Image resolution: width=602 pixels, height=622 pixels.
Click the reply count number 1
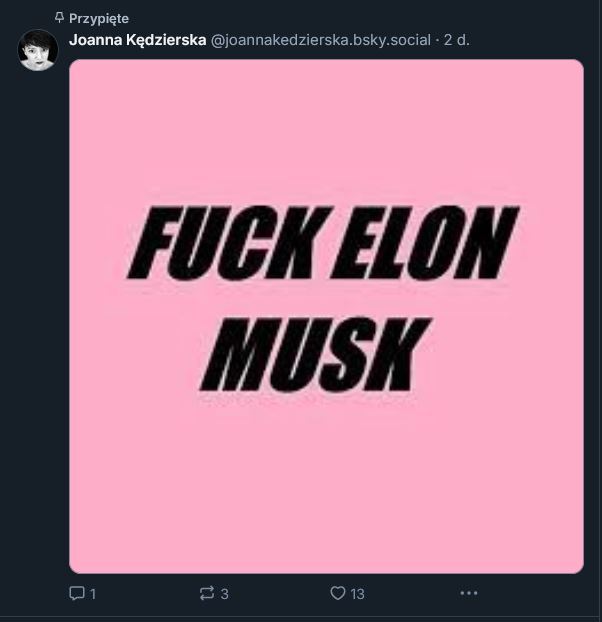93,594
